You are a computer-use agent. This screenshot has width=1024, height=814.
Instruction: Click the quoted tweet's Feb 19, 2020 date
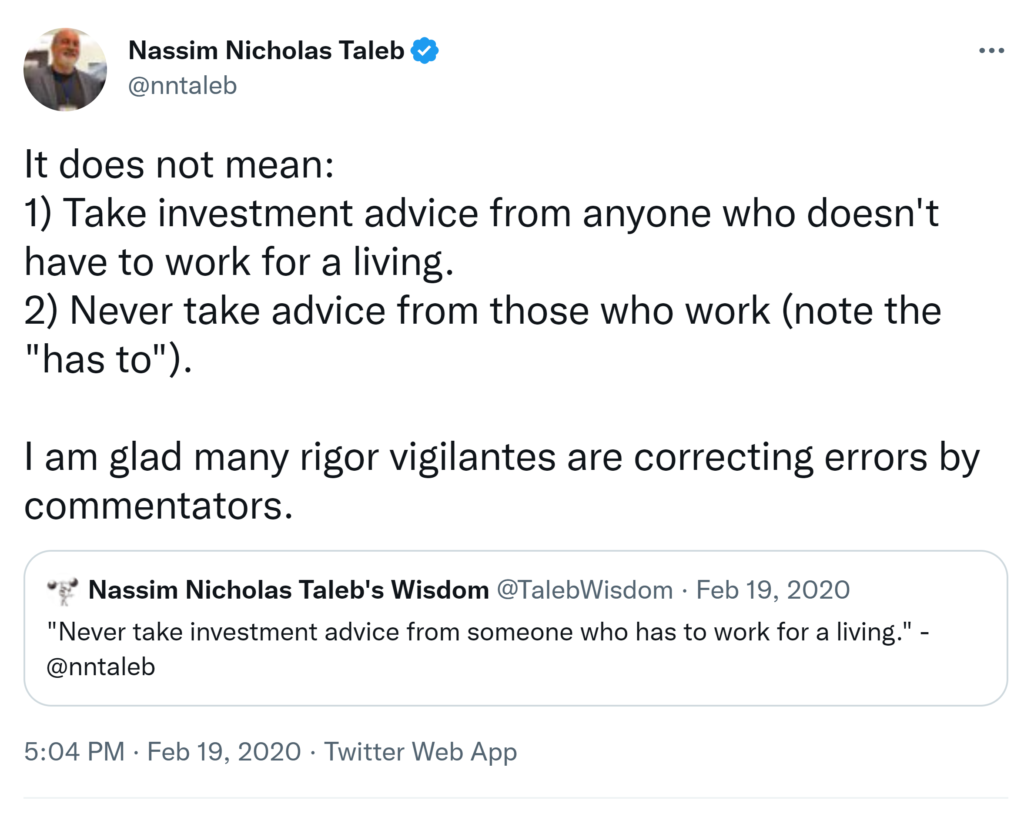coord(772,590)
